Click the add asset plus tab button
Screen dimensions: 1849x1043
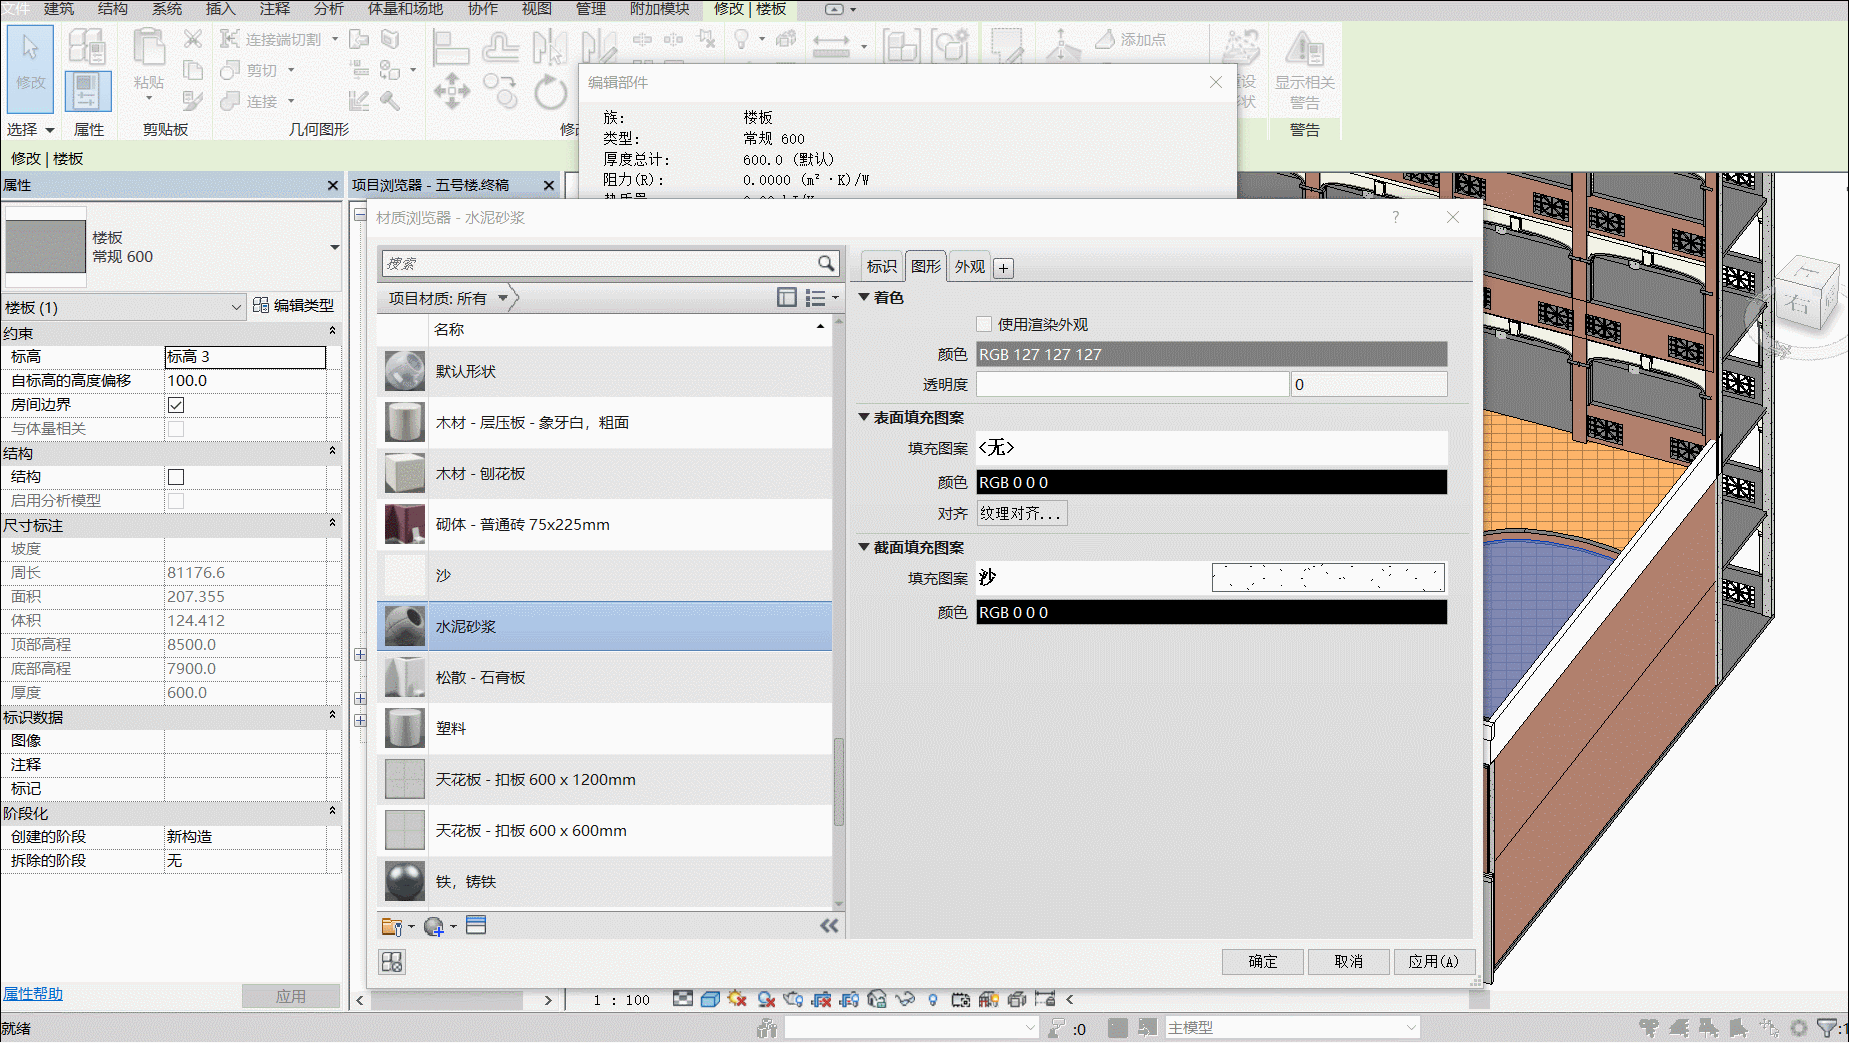(1003, 268)
